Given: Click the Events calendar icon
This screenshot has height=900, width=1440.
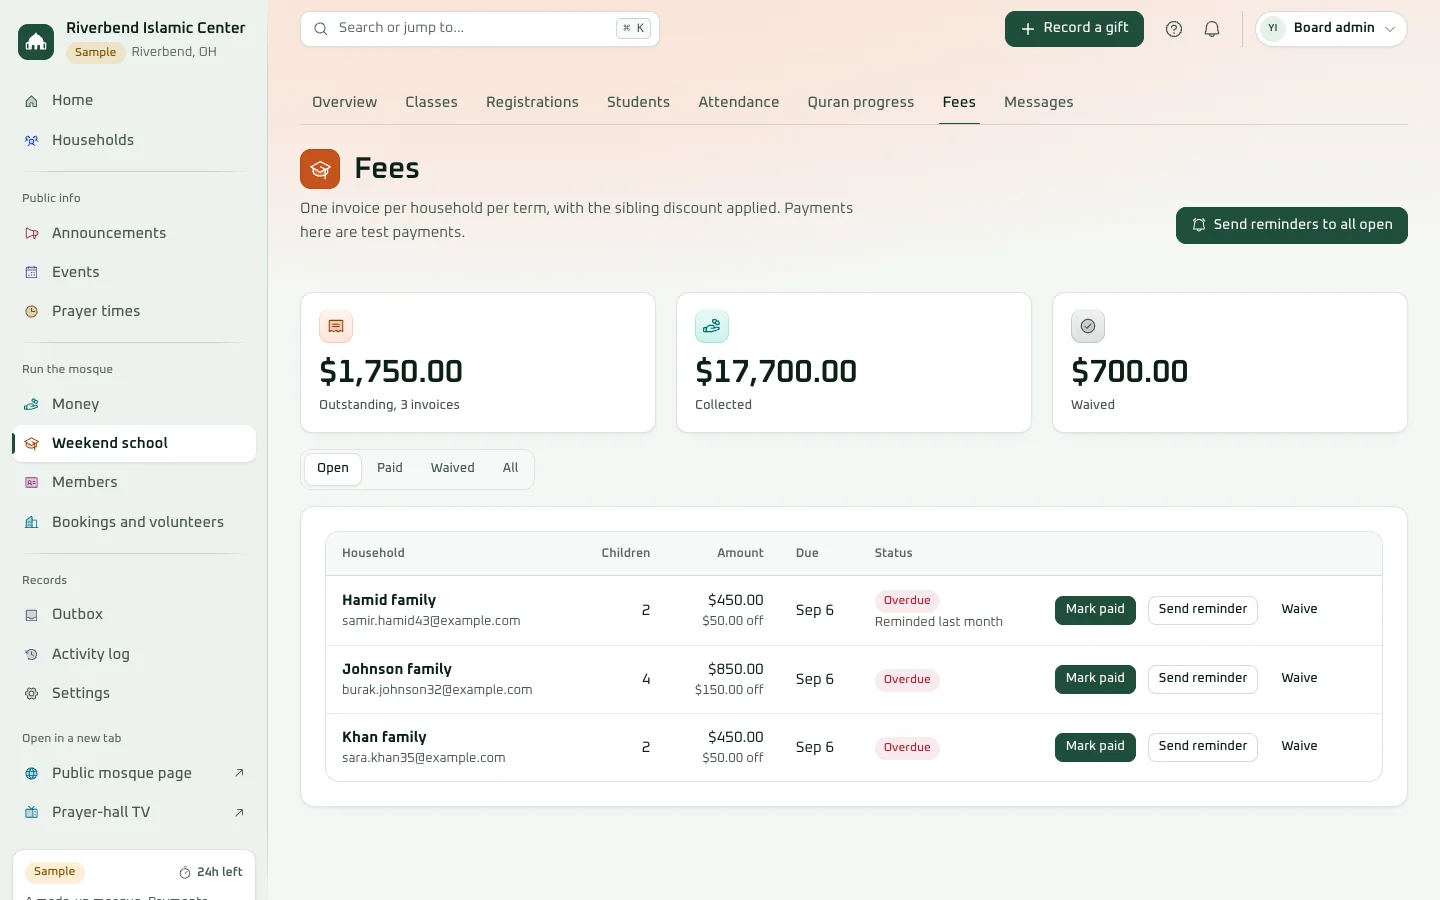Looking at the screenshot, I should click(x=32, y=273).
